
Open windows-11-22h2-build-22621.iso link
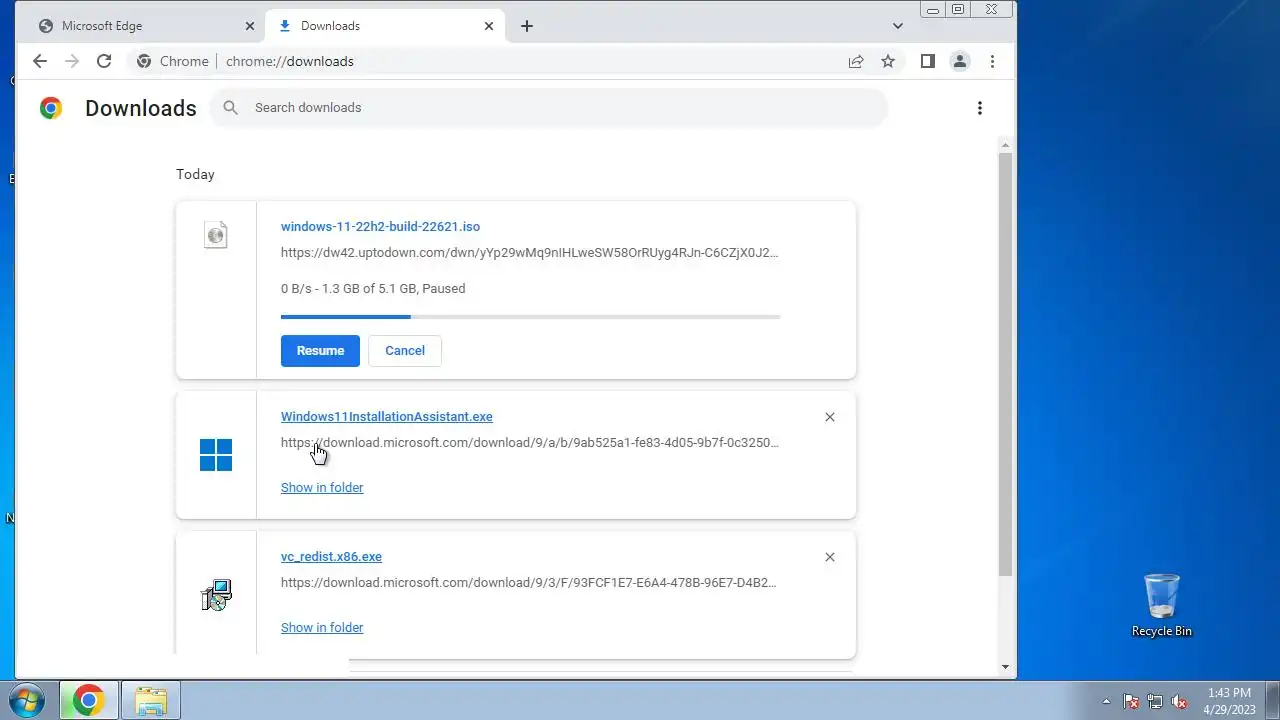(x=380, y=227)
